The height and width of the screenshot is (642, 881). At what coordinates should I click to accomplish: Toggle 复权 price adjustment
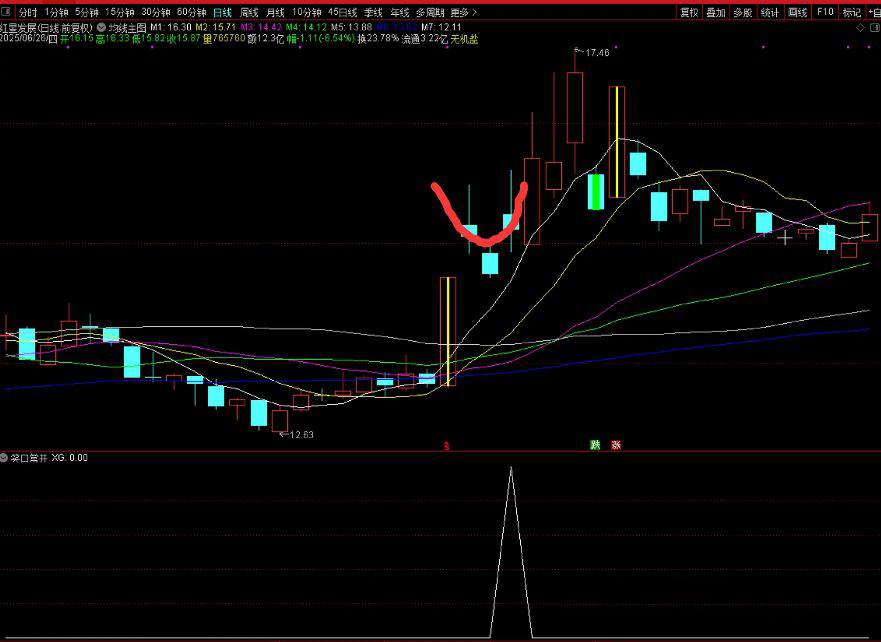pos(689,13)
